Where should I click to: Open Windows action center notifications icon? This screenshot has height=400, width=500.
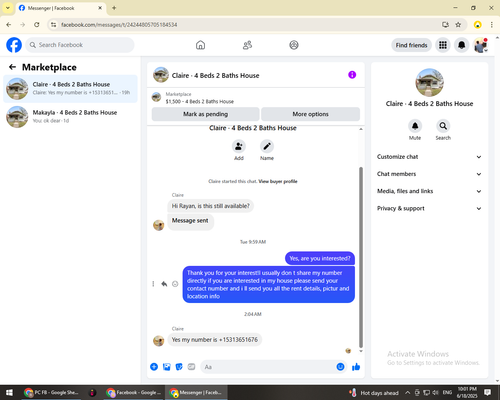click(x=487, y=393)
